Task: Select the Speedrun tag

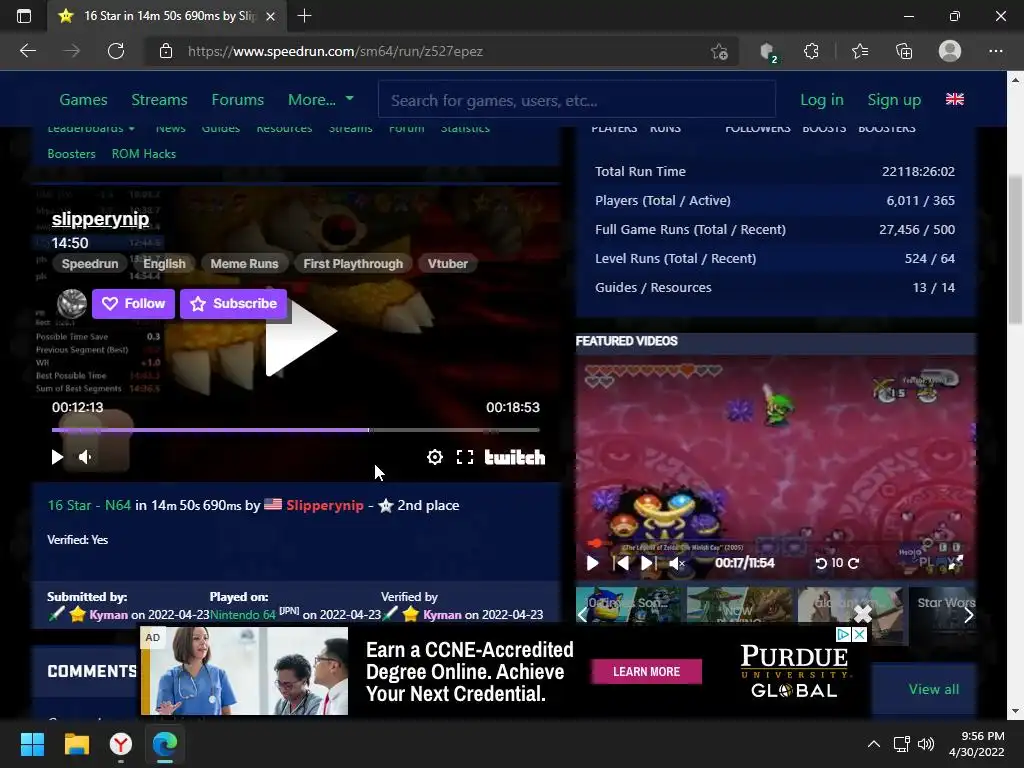Action: pos(90,264)
